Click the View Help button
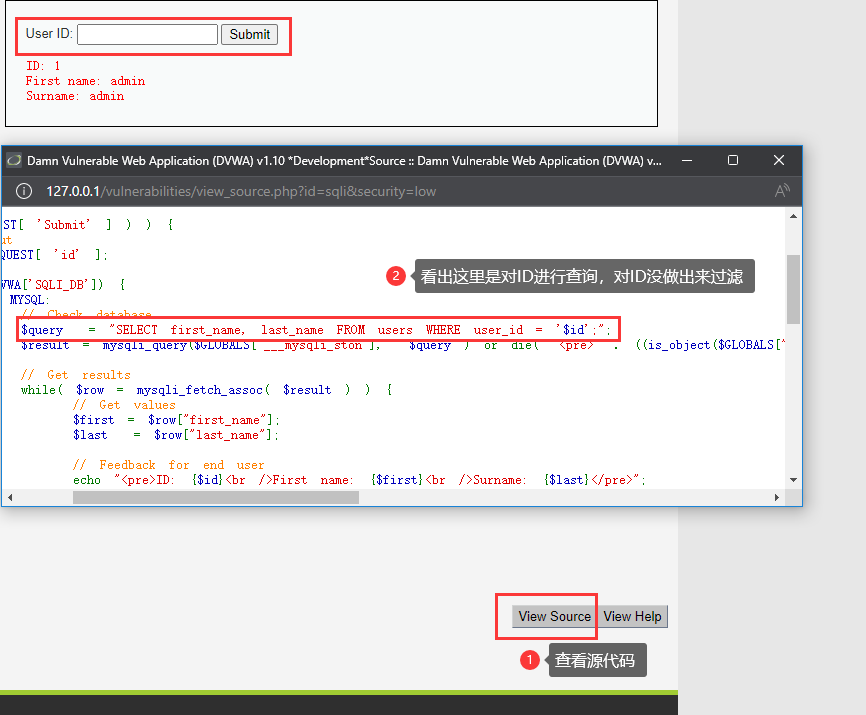Viewport: 866px width, 715px height. (x=632, y=616)
